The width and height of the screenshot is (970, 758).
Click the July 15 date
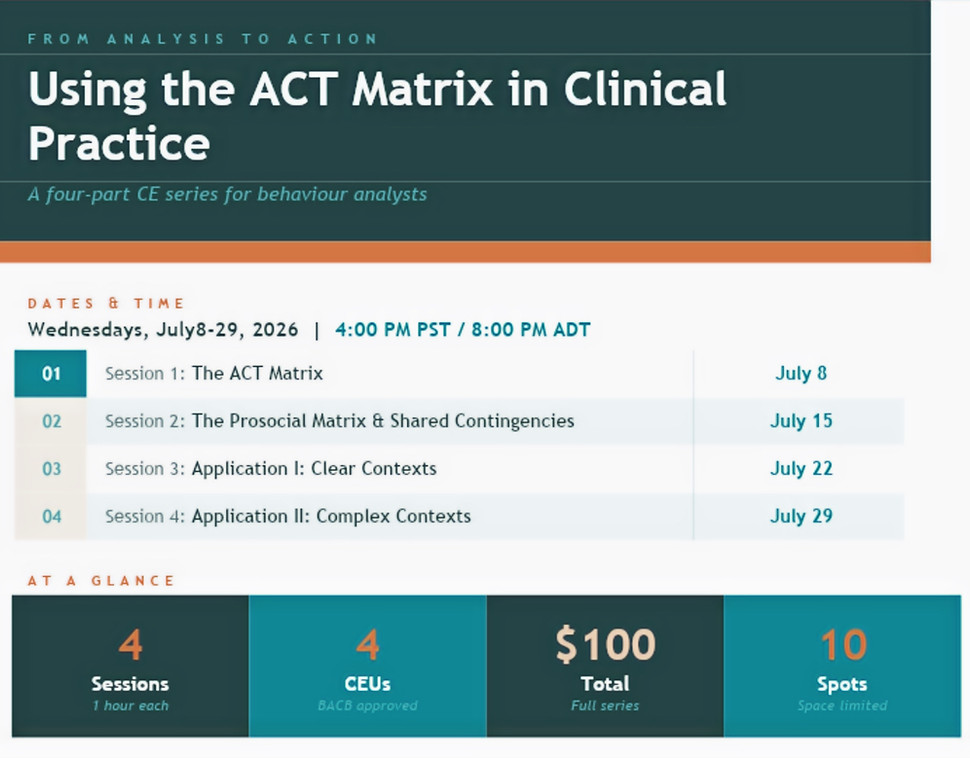(x=800, y=421)
